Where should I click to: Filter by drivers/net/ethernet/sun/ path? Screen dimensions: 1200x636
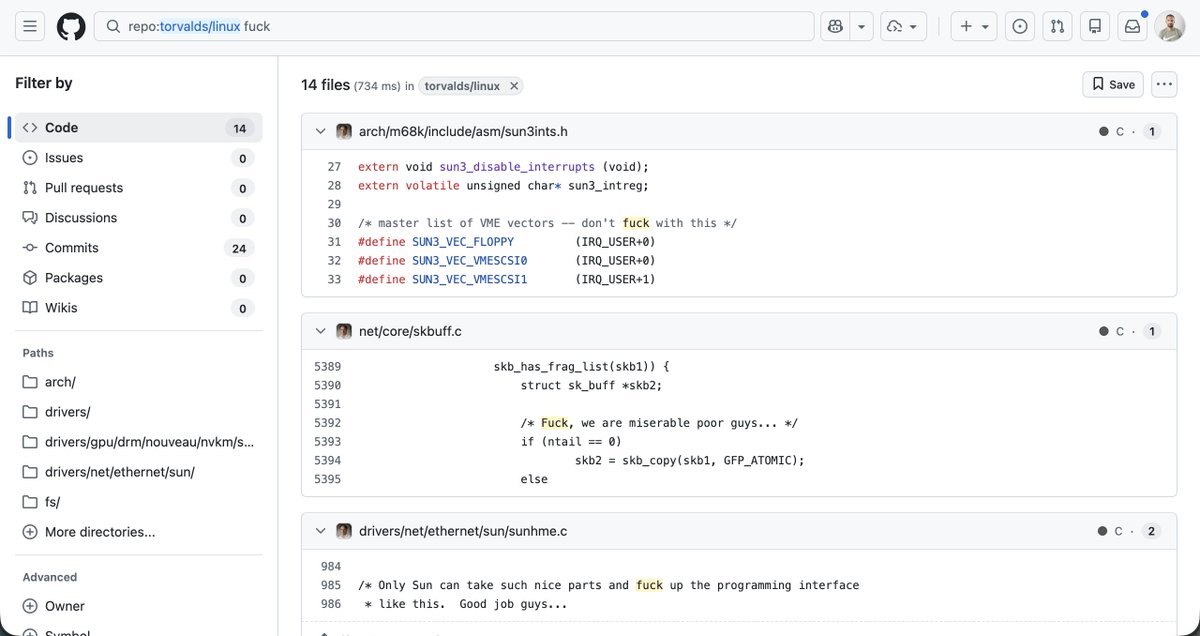[138, 472]
